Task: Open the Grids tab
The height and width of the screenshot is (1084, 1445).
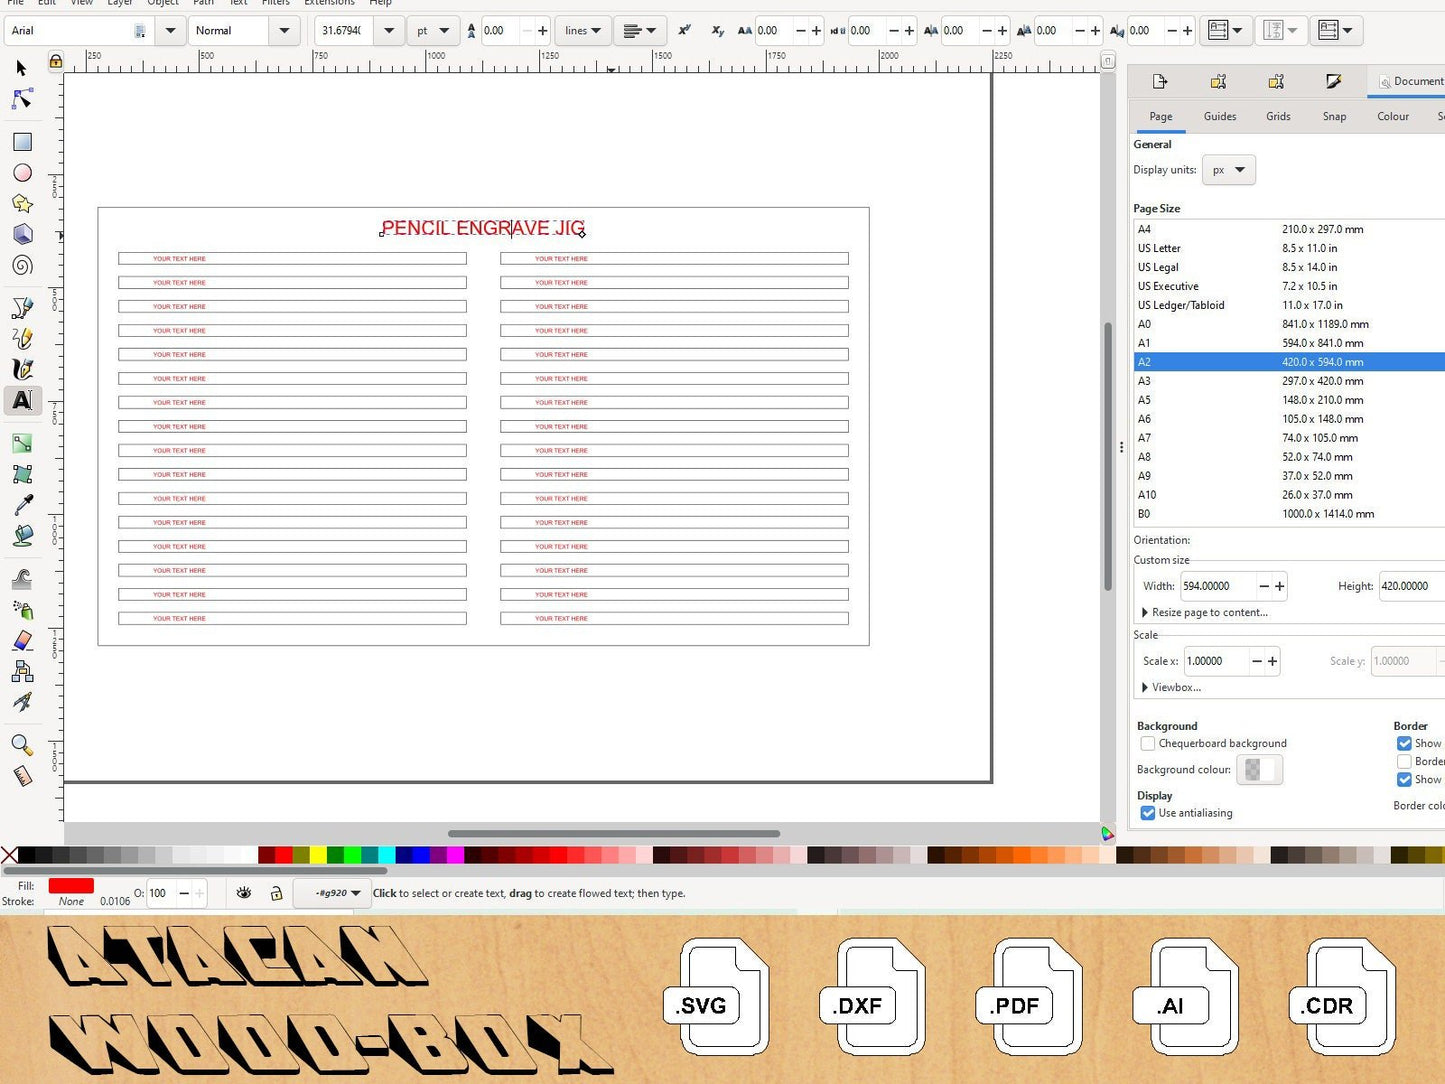Action: click(1278, 116)
